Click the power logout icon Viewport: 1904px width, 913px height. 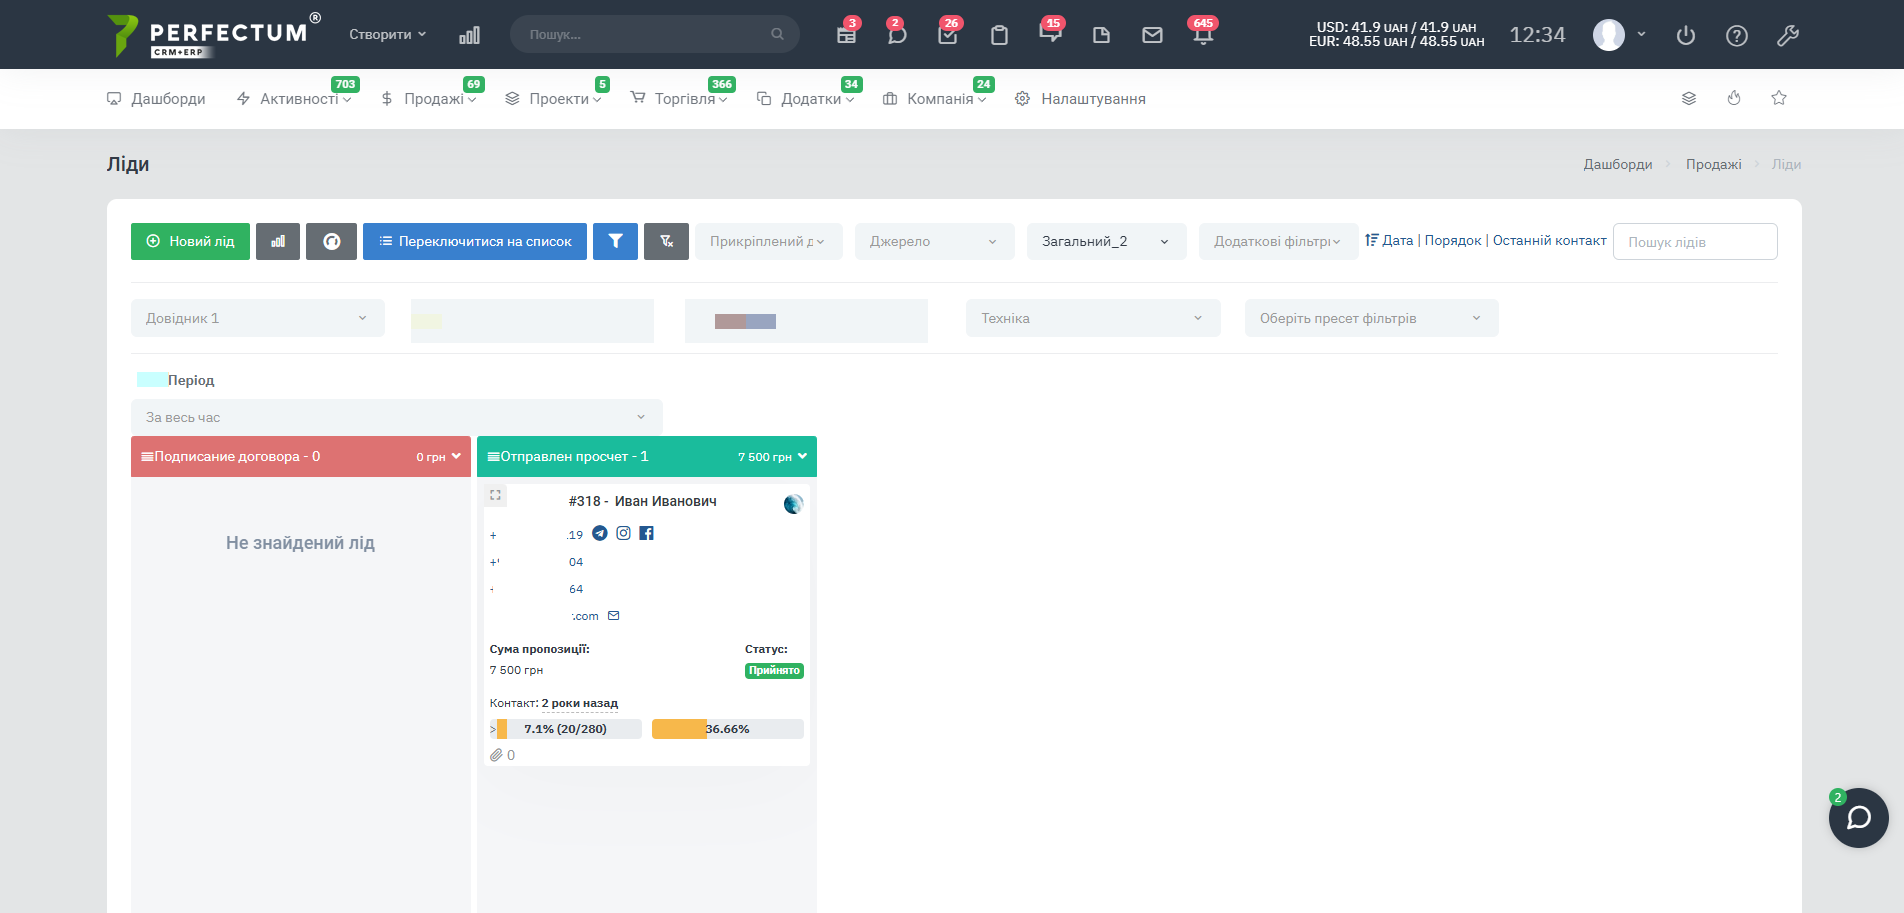click(x=1686, y=35)
